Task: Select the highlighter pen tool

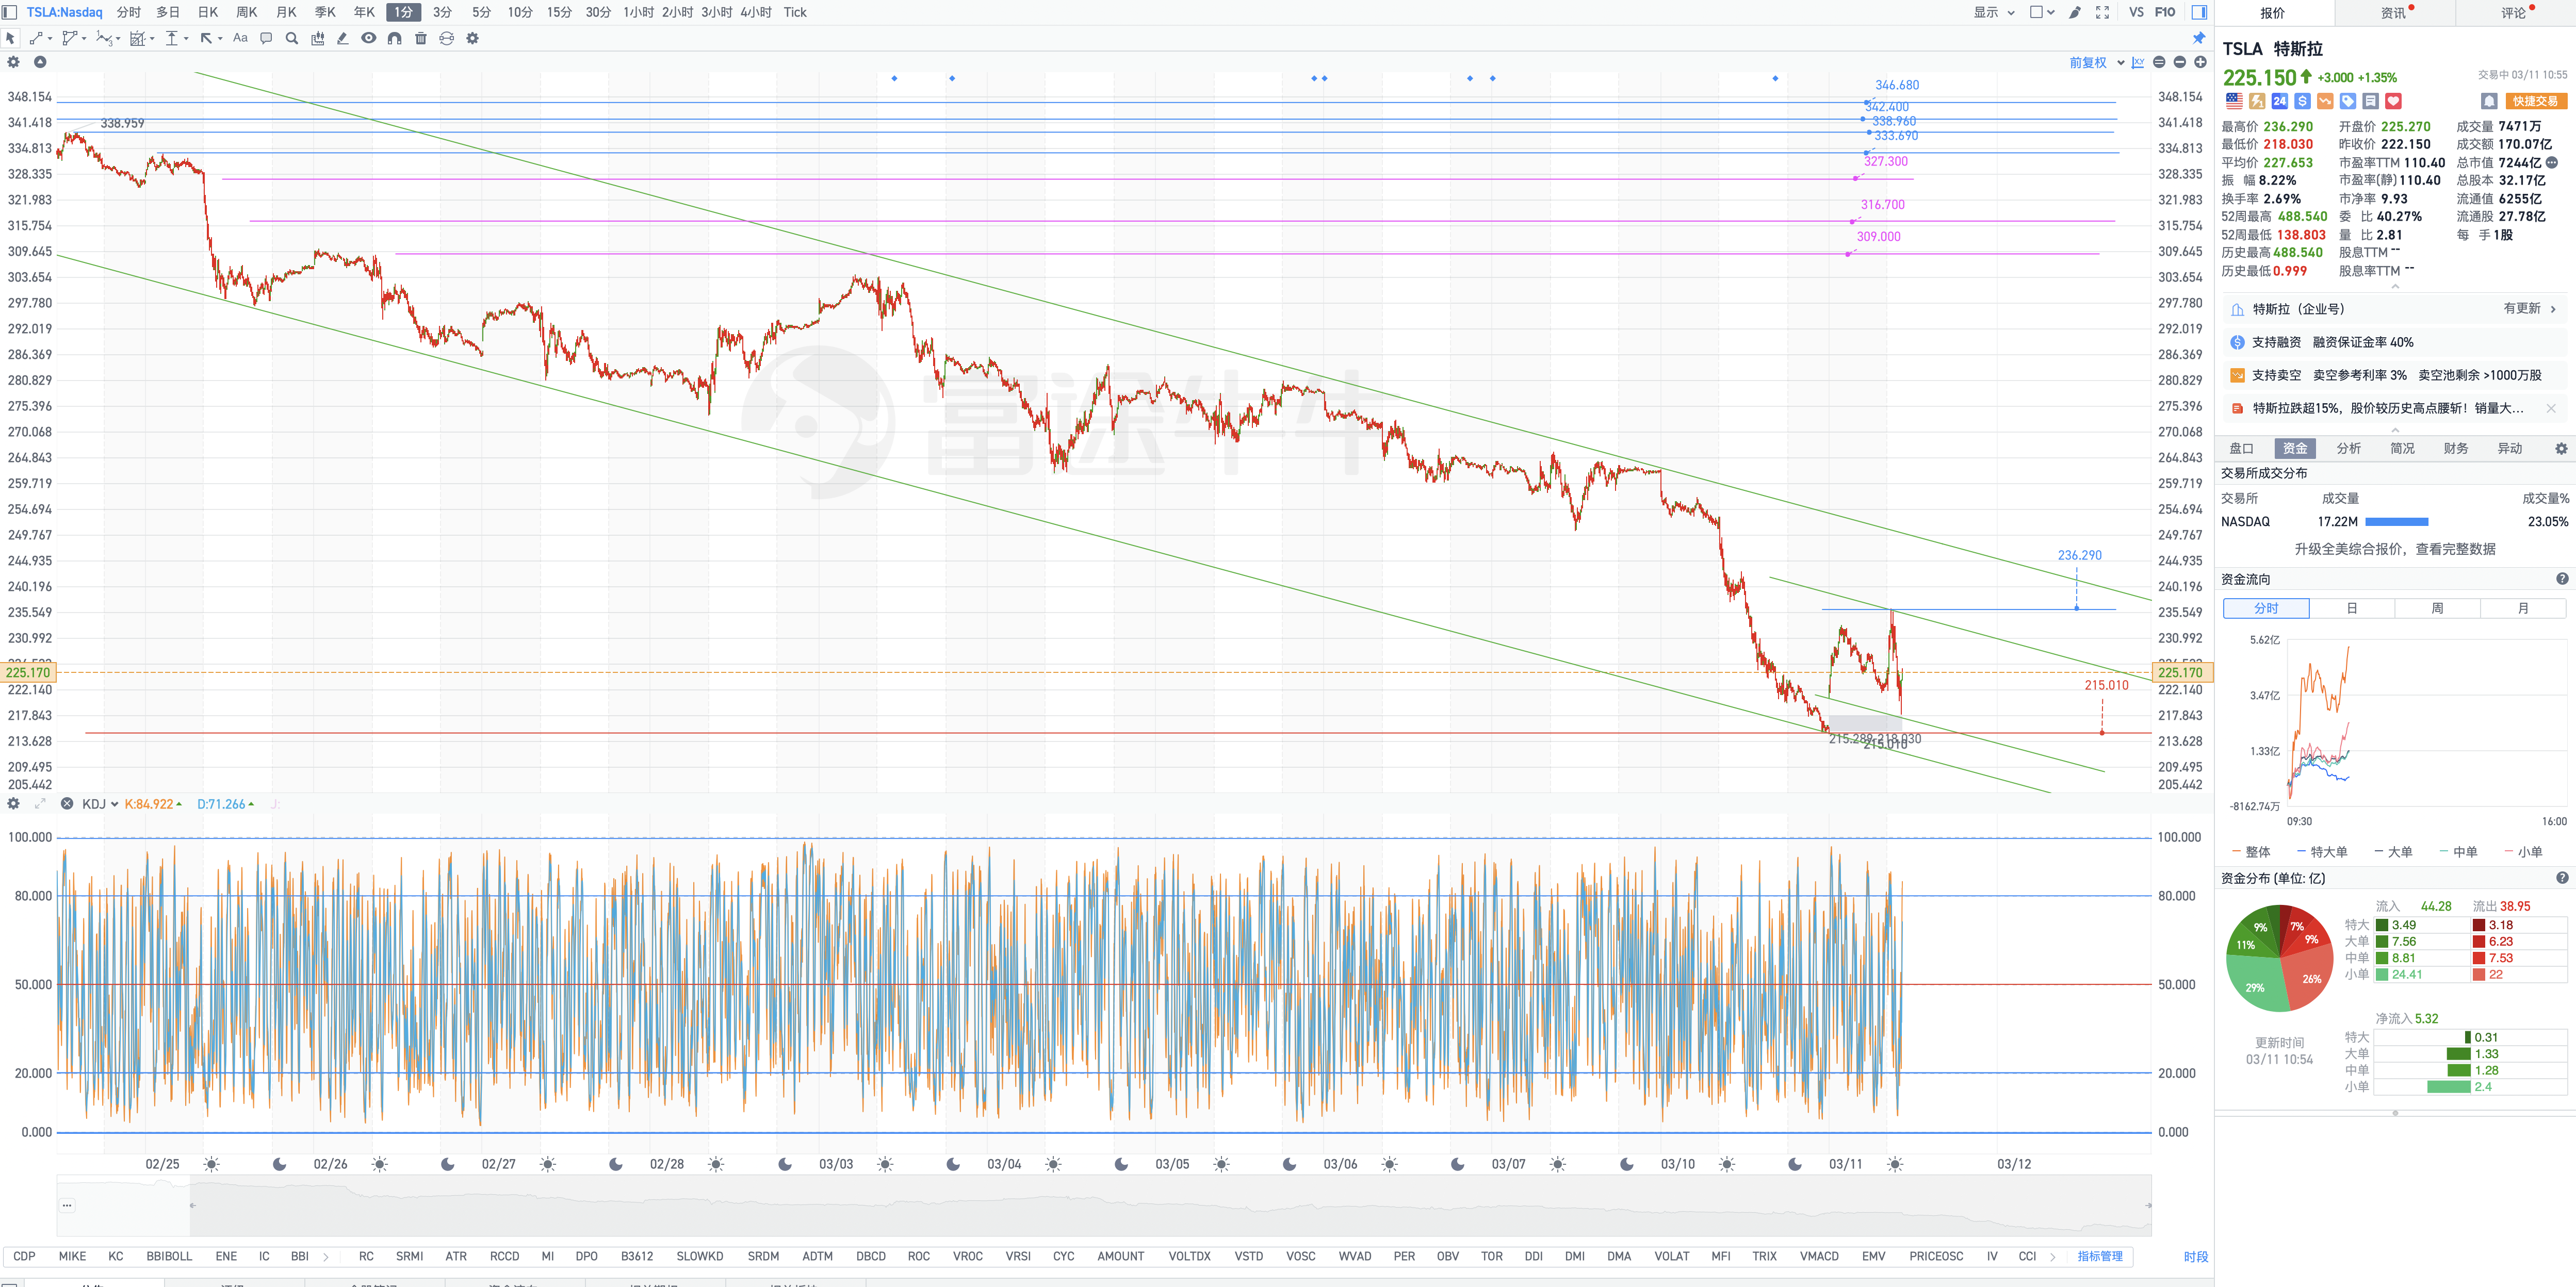Action: 343,38
